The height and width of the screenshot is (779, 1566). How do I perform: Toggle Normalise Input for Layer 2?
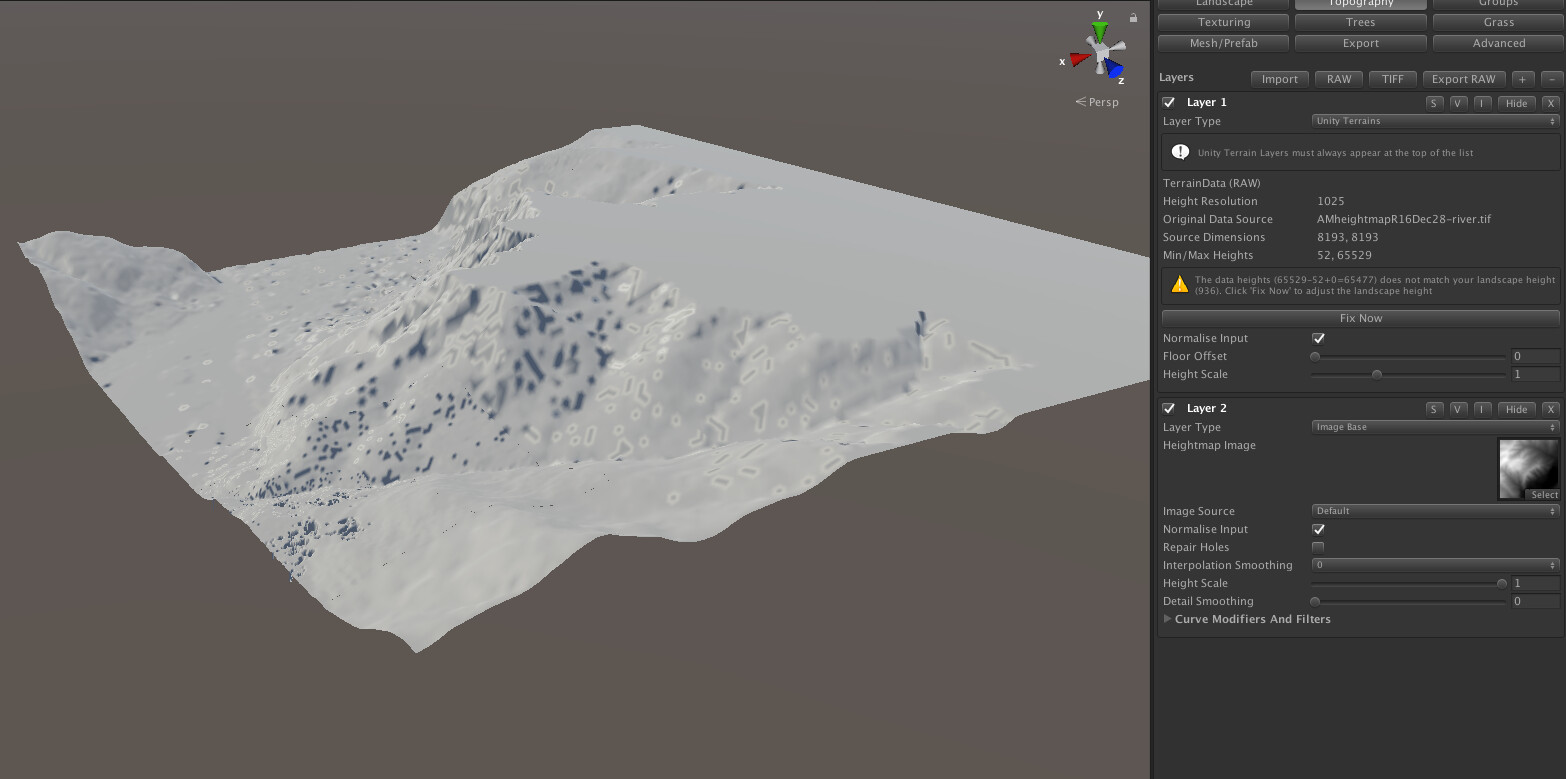click(x=1318, y=529)
